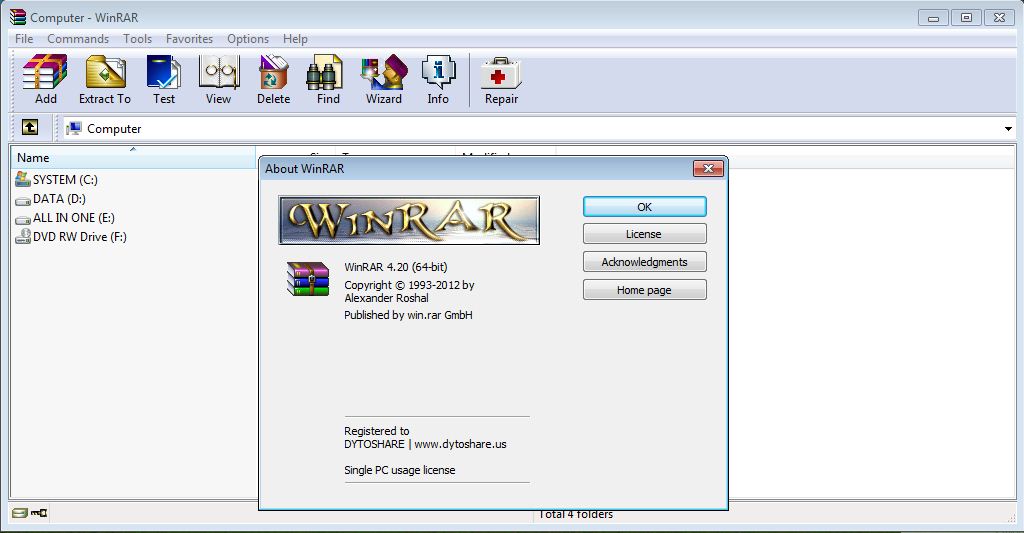This screenshot has height=533, width=1024.
Task: Click 'Published by win.rar GmbH' text
Action: coord(408,315)
